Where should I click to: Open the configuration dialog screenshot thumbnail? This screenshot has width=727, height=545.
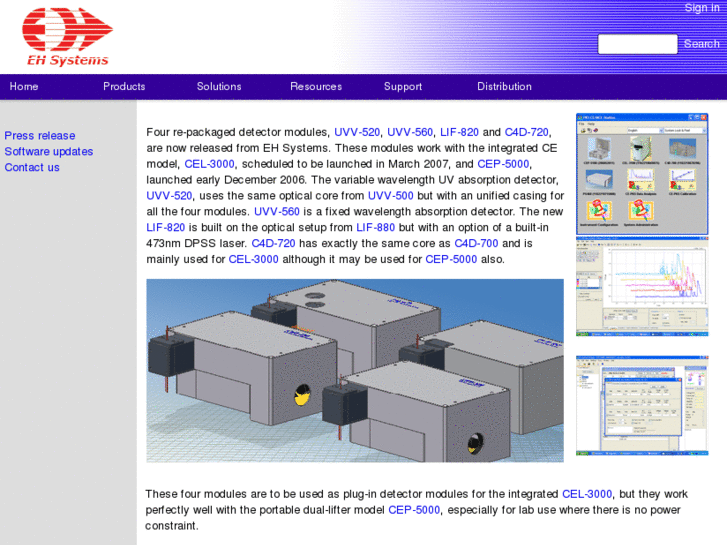[642, 405]
